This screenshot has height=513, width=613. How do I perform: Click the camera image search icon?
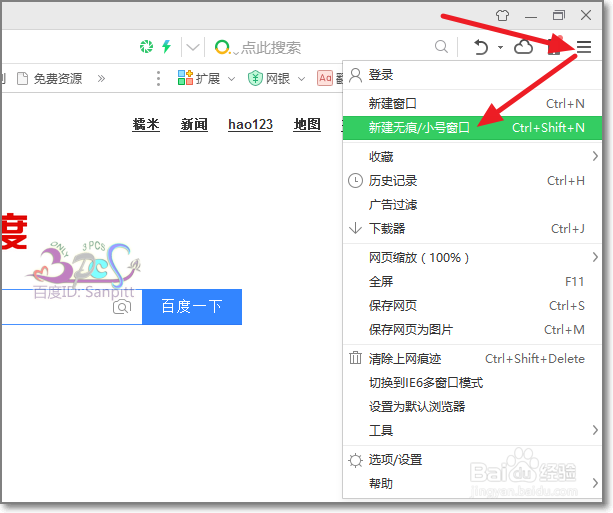[x=122, y=307]
